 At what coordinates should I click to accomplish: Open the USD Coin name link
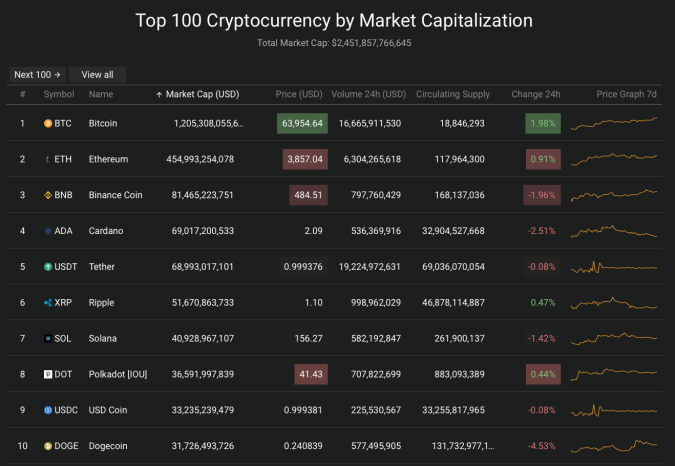coord(108,410)
